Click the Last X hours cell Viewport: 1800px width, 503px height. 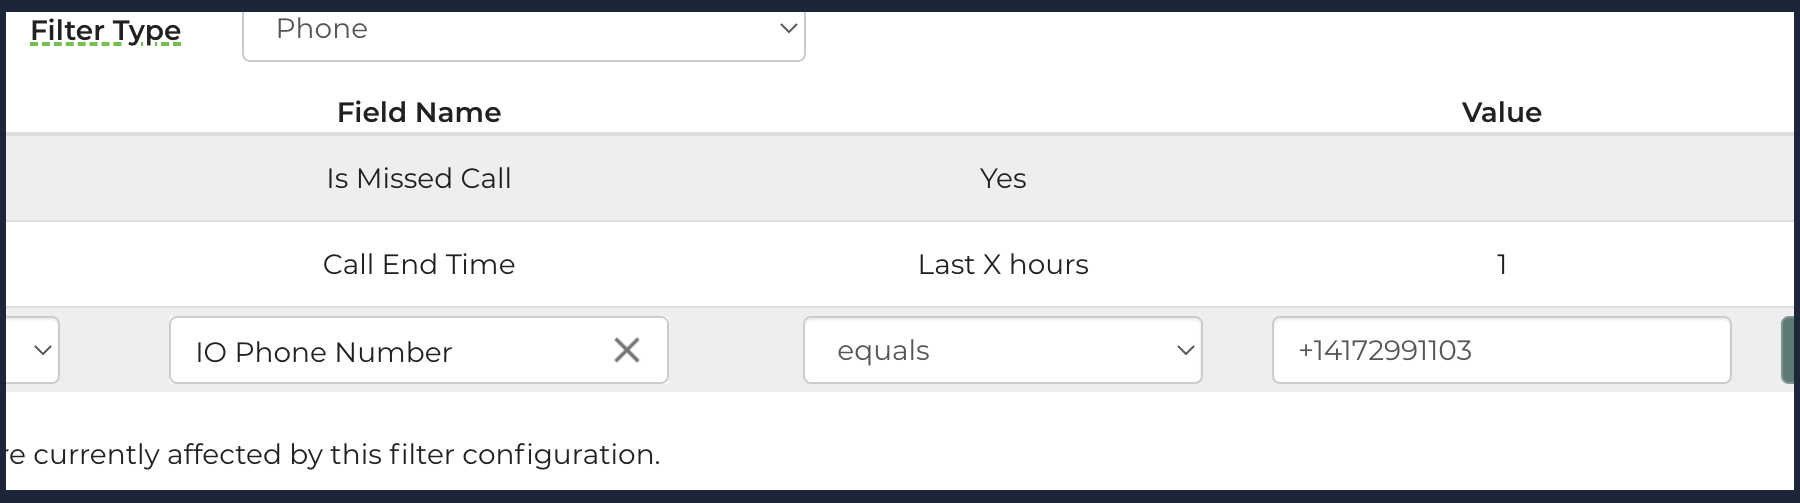point(1003,264)
